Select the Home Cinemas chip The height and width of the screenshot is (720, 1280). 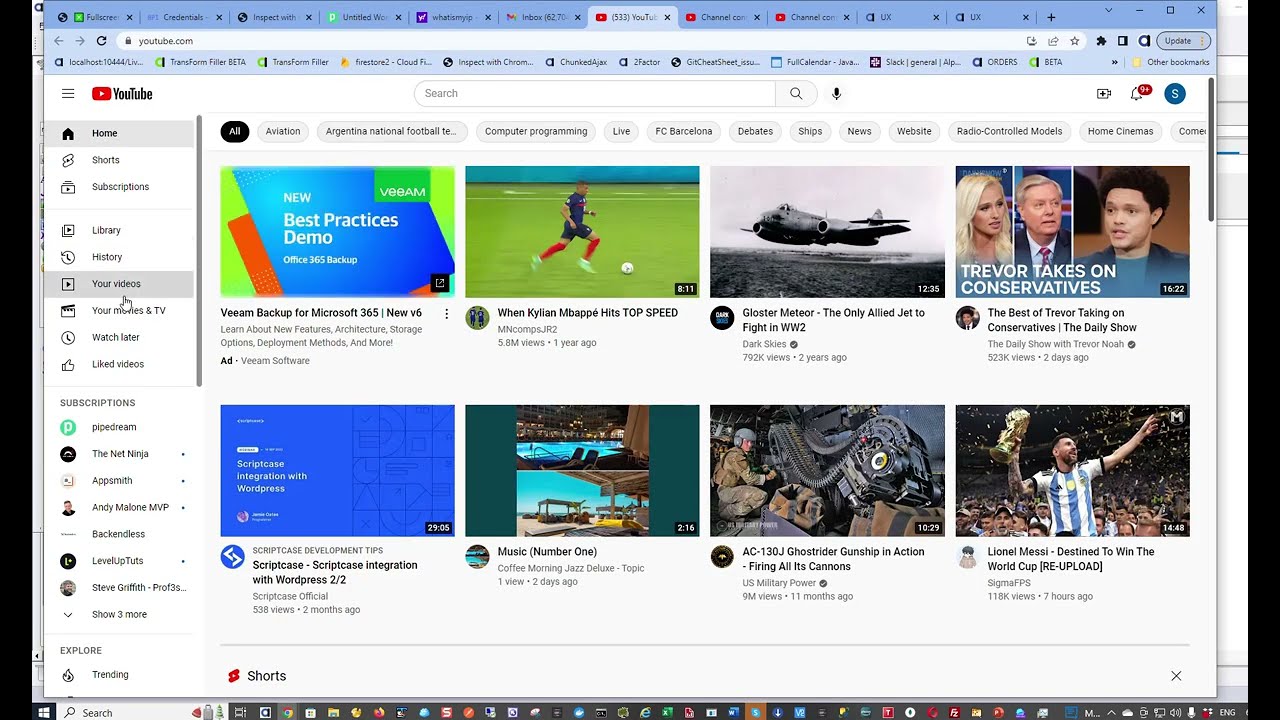pos(1120,131)
